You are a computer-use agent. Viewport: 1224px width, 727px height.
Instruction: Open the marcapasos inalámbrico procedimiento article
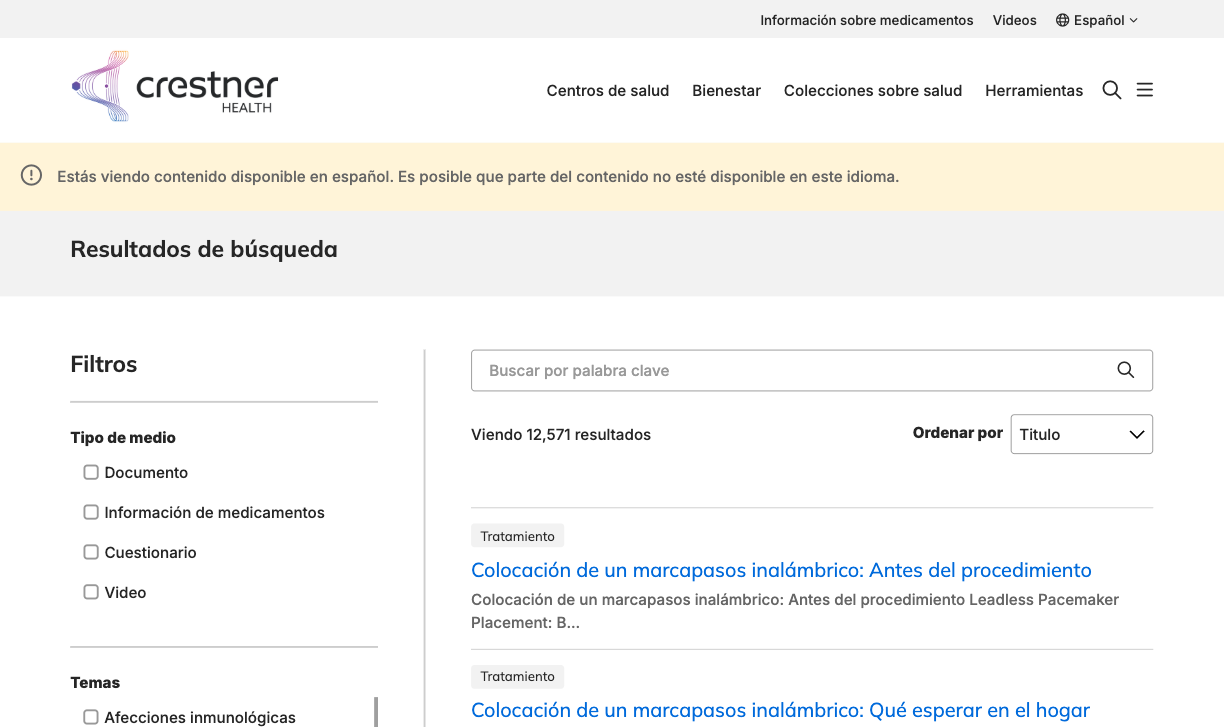781,570
